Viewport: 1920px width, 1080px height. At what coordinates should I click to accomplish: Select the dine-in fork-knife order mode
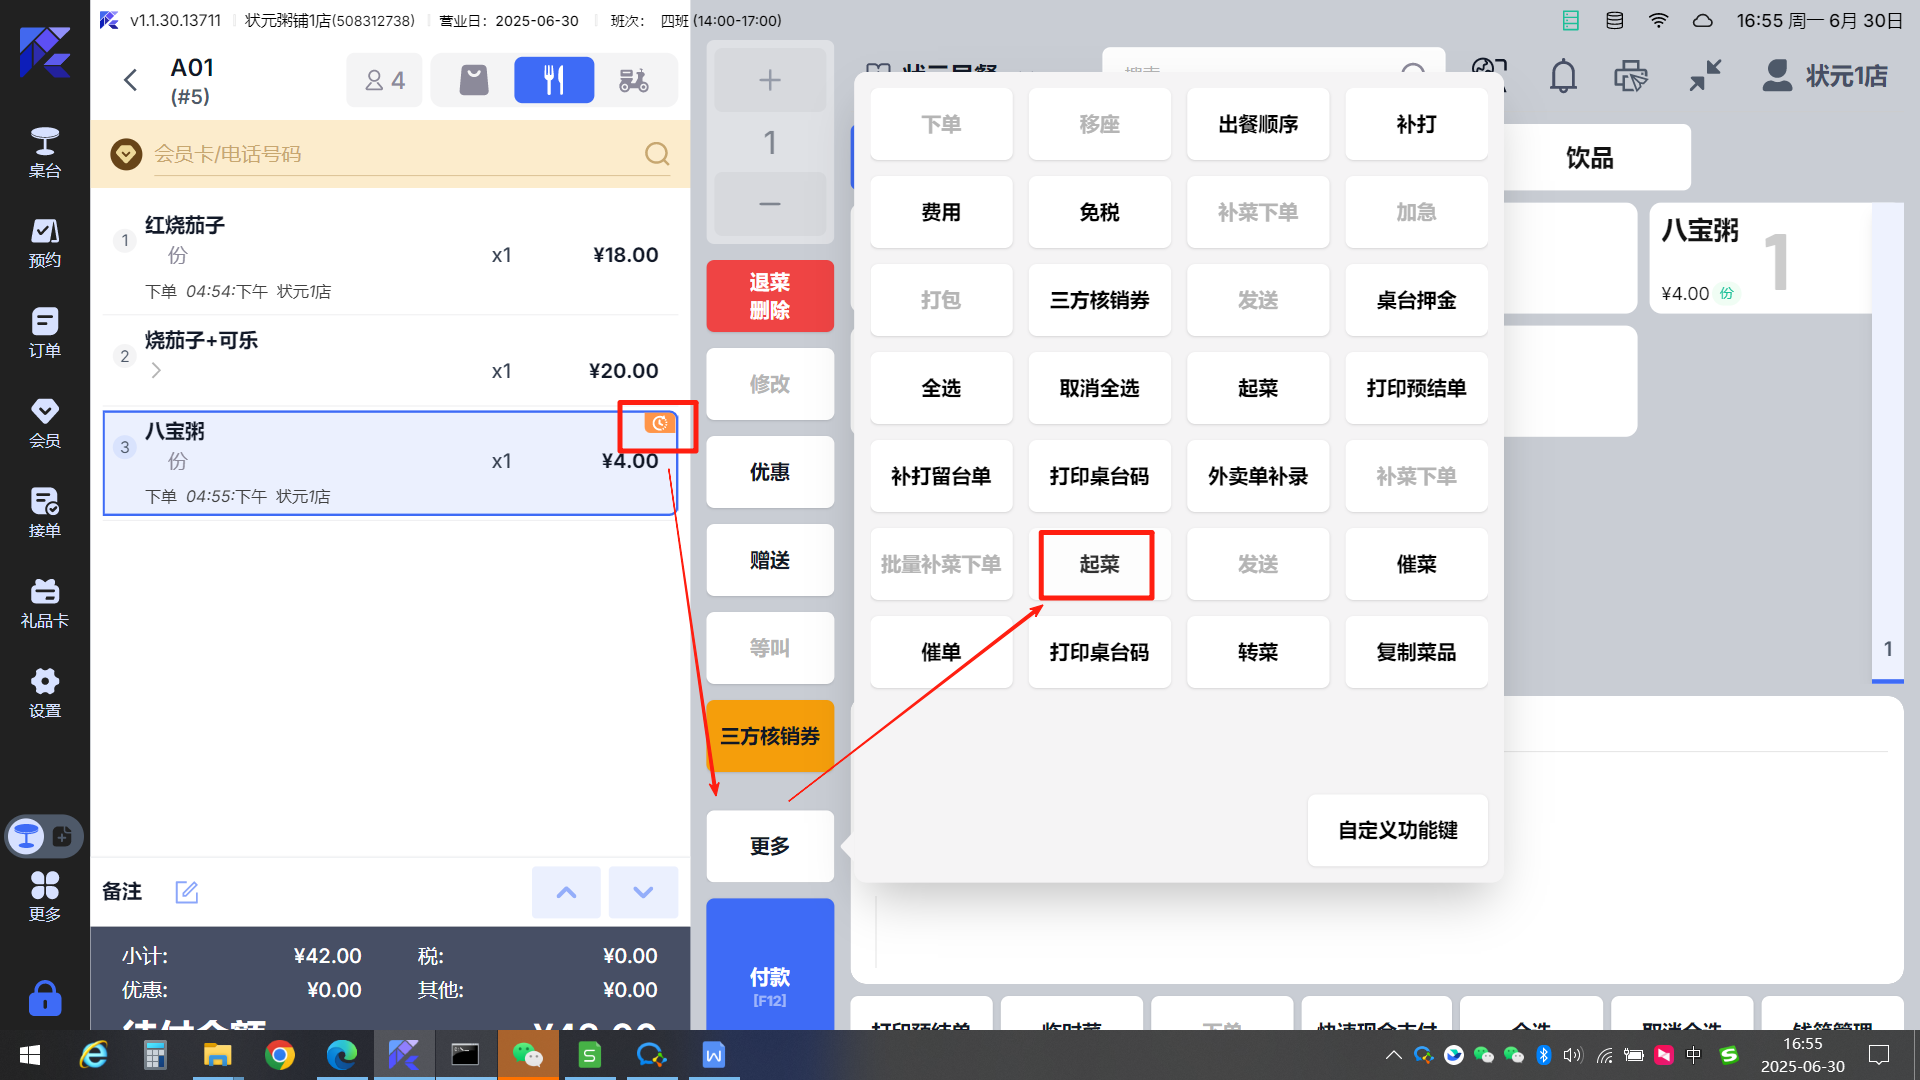[554, 80]
